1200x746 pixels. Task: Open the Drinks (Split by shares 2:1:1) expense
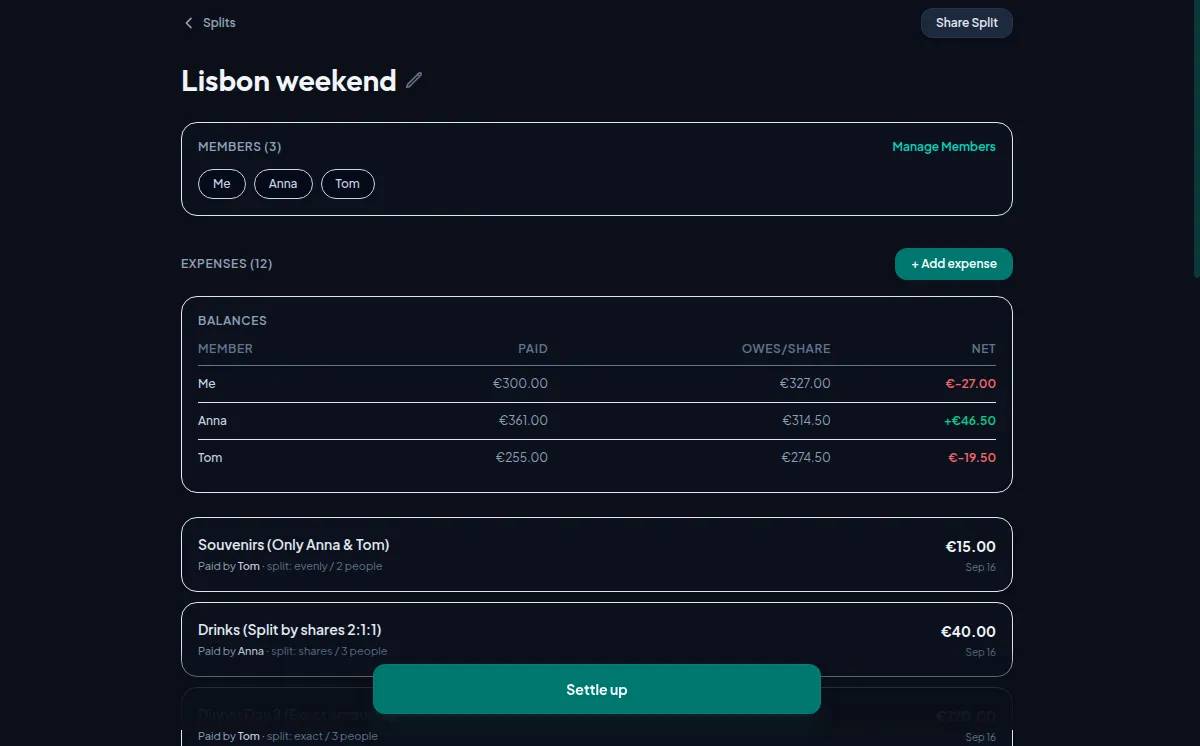[x=597, y=639]
